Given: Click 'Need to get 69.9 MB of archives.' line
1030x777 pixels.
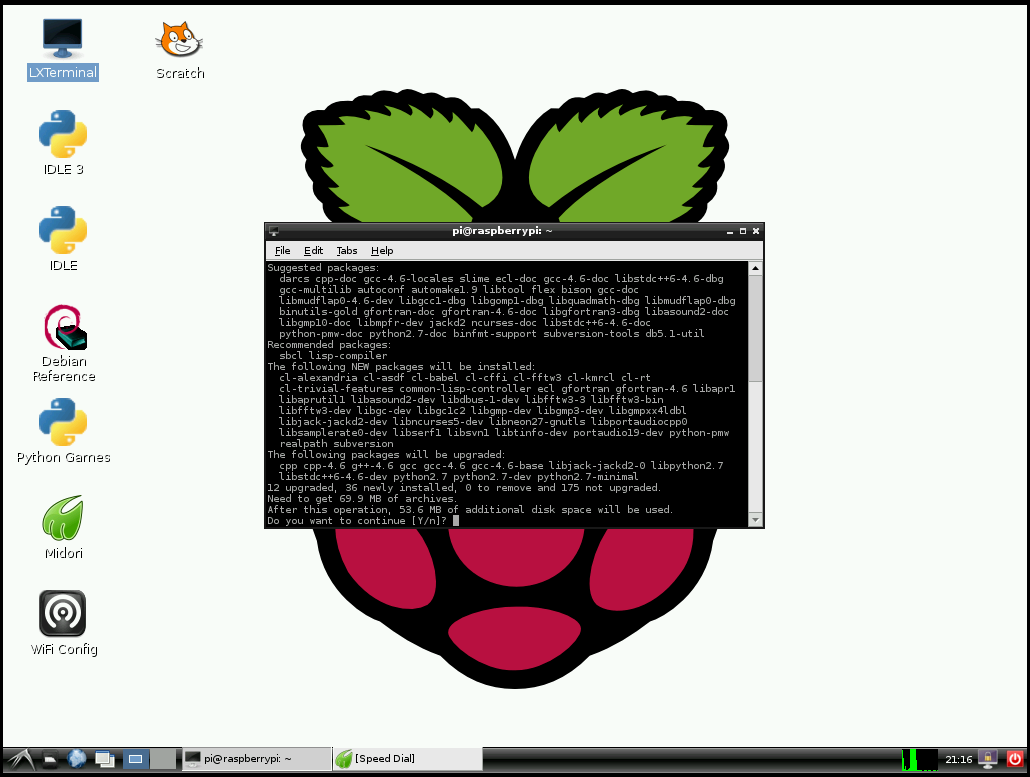Looking at the screenshot, I should (x=362, y=499).
